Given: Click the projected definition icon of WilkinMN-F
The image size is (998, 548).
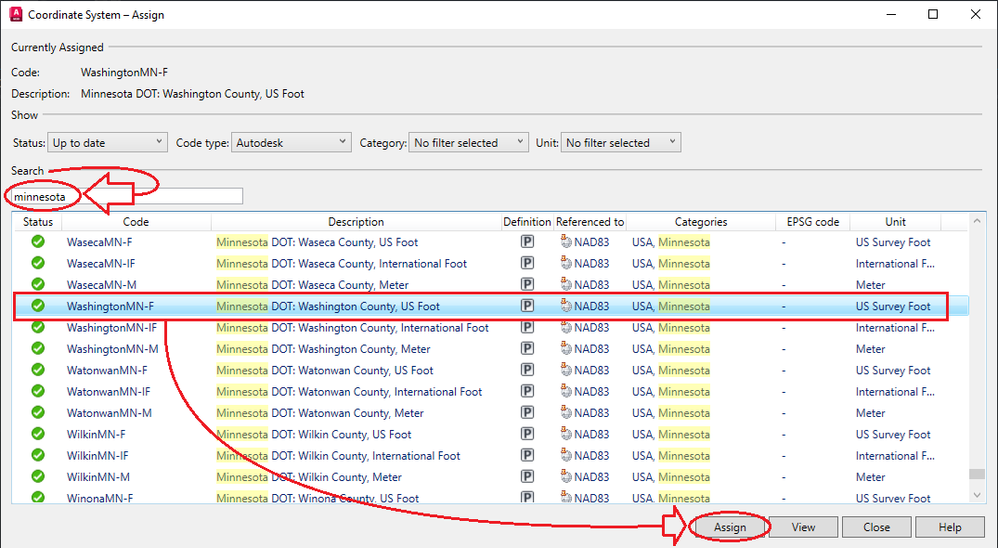Looking at the screenshot, I should (527, 434).
